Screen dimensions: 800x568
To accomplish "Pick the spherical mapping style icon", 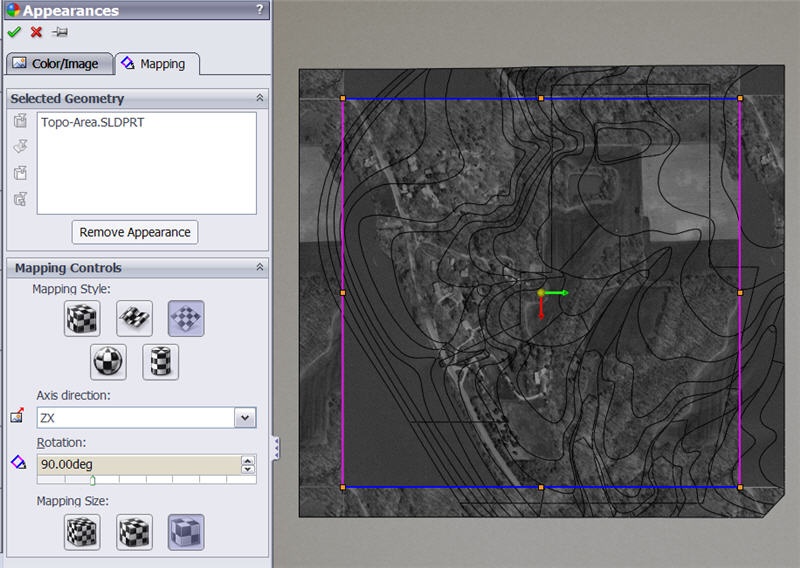I will click(109, 361).
